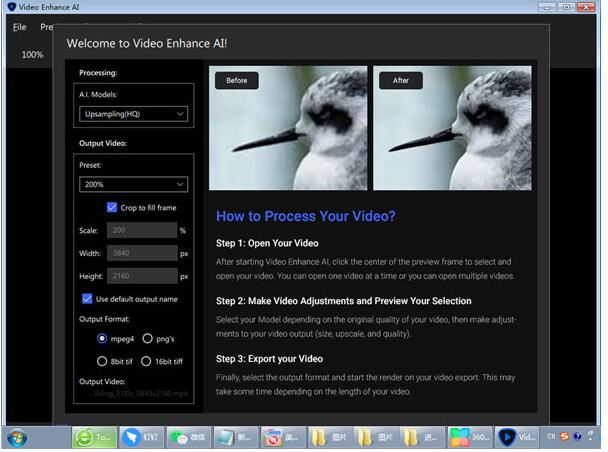Click the After label badge

click(401, 81)
